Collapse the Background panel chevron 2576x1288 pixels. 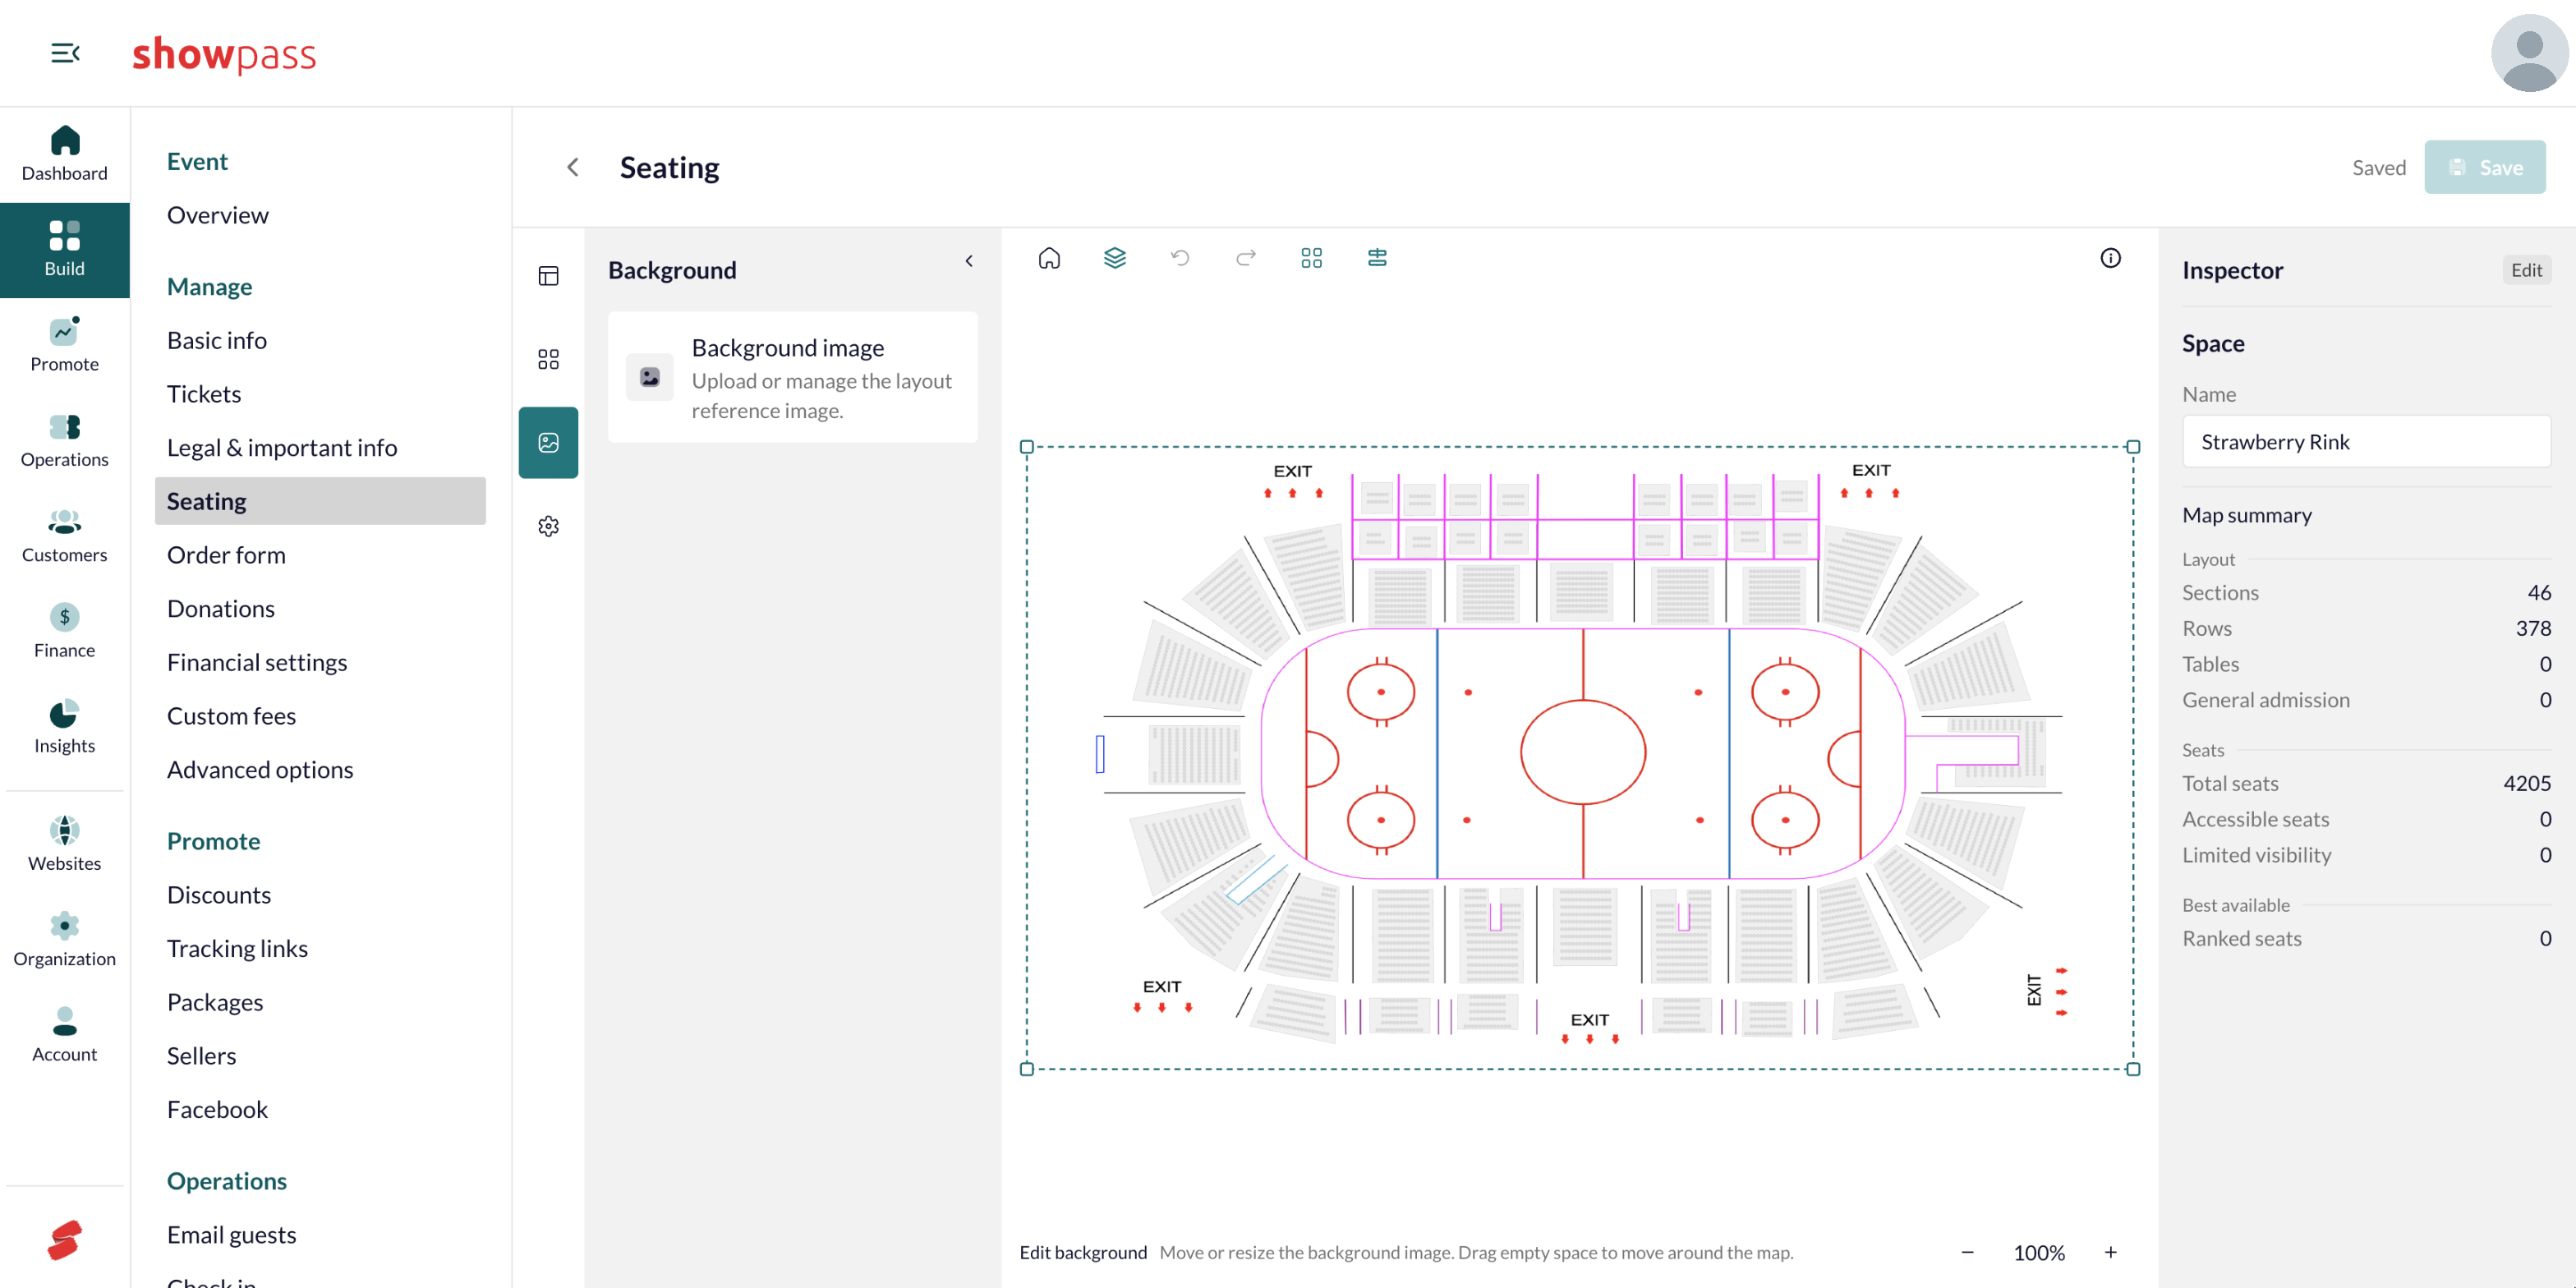968,261
